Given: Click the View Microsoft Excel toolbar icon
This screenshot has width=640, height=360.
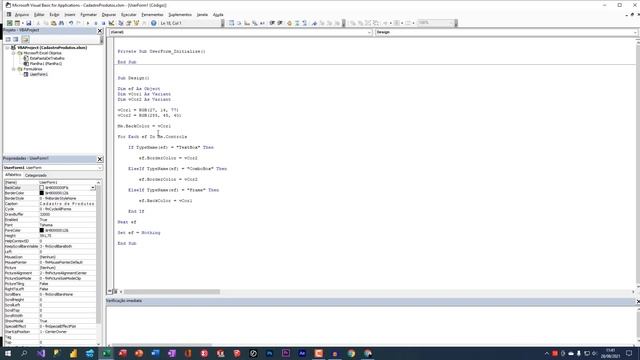Looking at the screenshot, I should point(9,23).
